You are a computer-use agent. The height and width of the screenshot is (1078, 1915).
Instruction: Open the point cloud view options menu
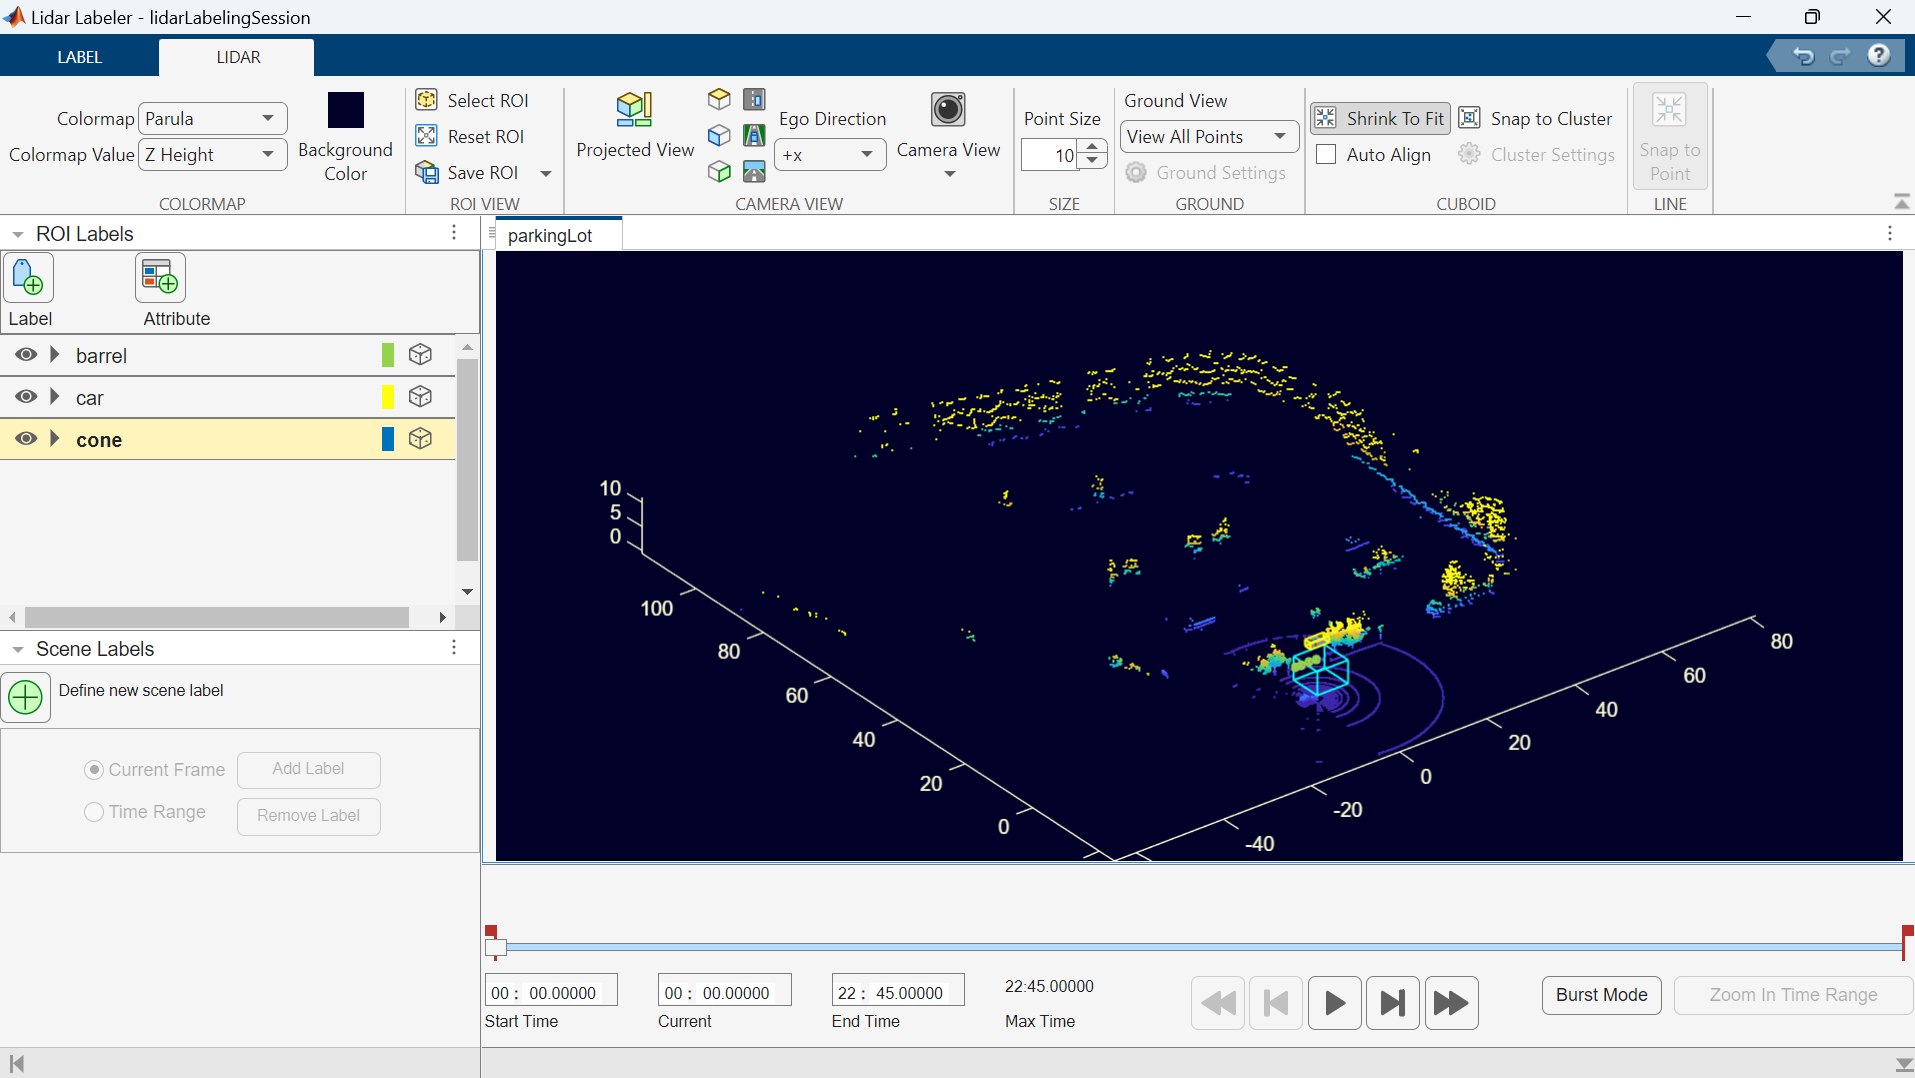[1890, 233]
